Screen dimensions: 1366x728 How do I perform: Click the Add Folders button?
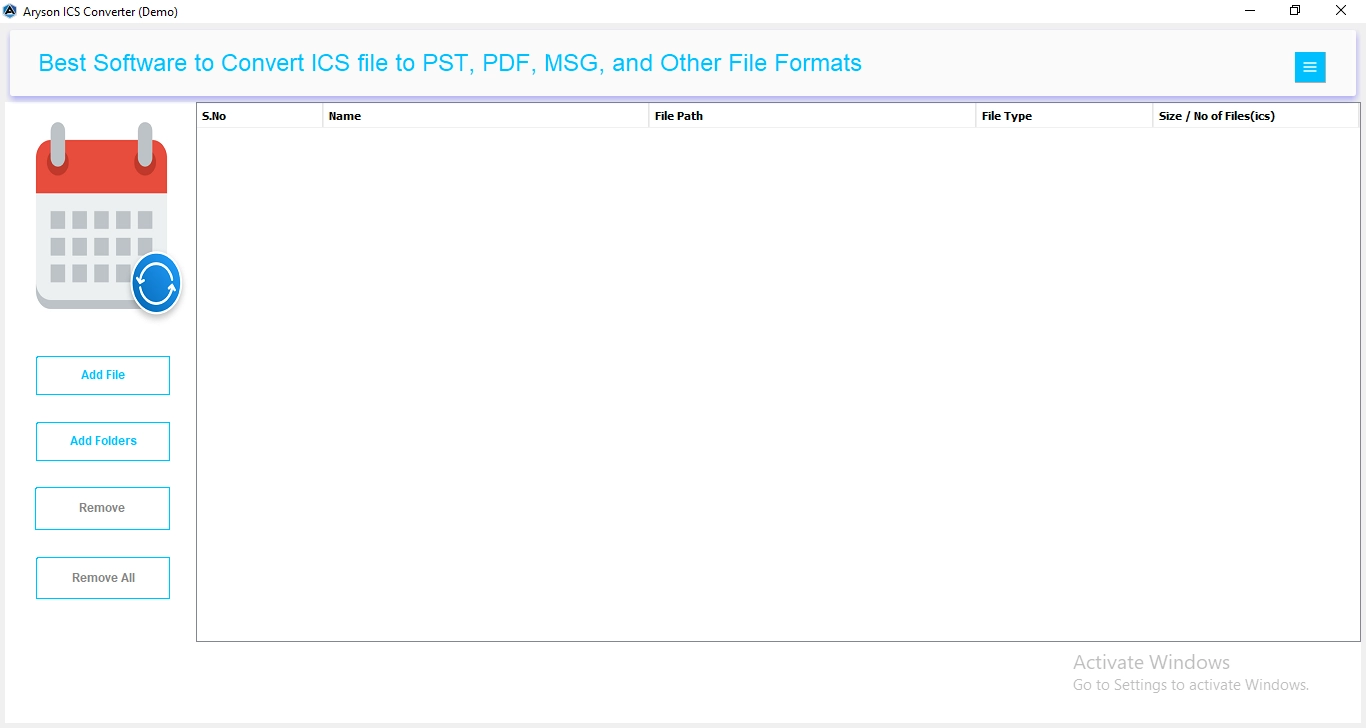tap(103, 441)
